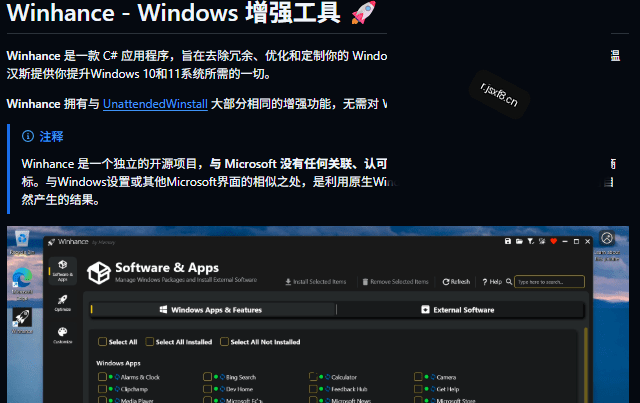This screenshot has height=403, width=640.
Task: Click the yellow vertical scrollbar in Winhance
Action: (586, 363)
